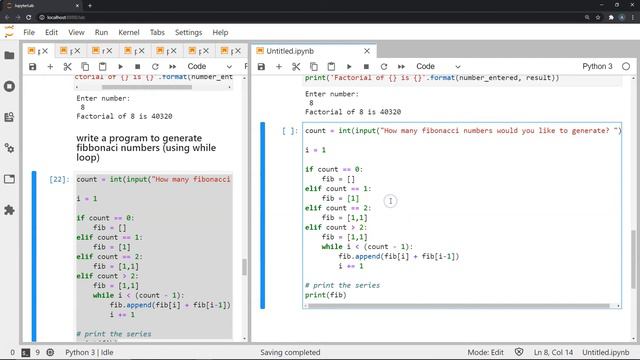Interrupt the kernel in Untitled.ipynb
Image resolution: width=640 pixels, height=360 pixels.
pyautogui.click(x=366, y=67)
